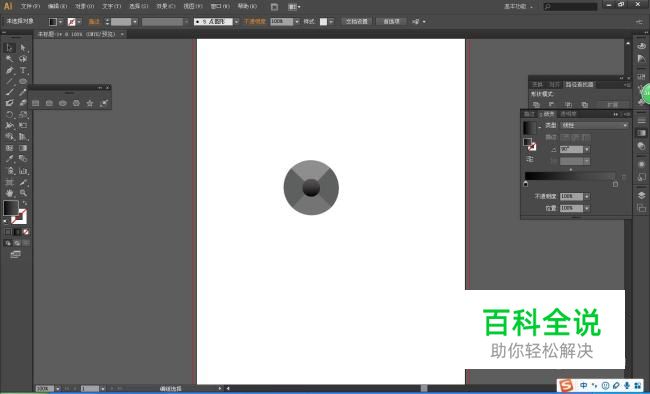This screenshot has width=650, height=394.
Task: Open the 视图 (View) menu
Action: point(193,6)
